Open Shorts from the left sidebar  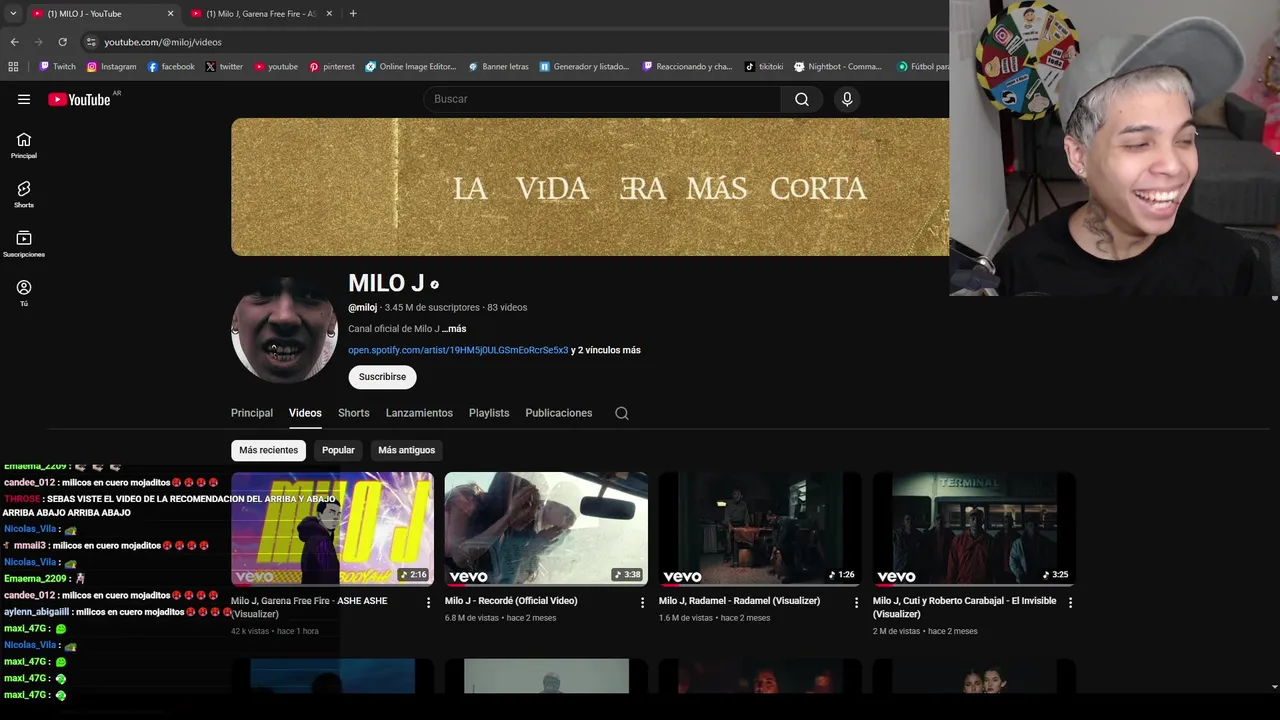(24, 194)
